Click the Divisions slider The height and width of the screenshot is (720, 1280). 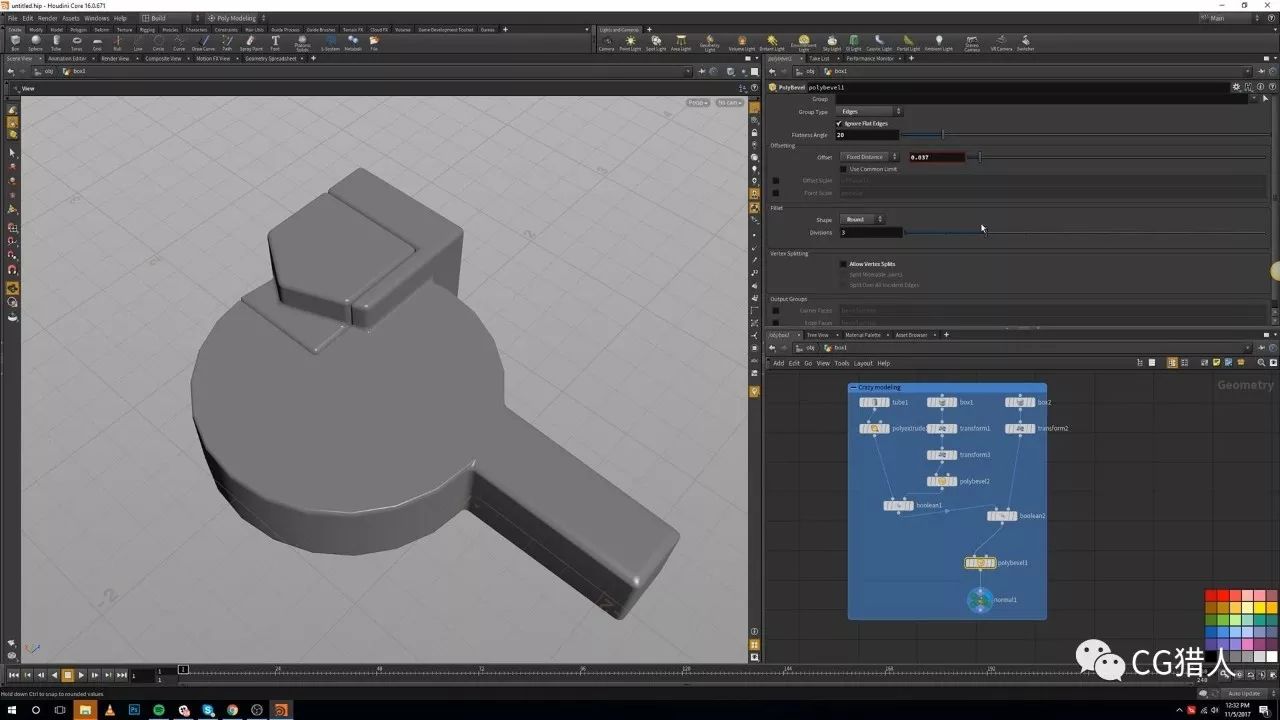click(x=1084, y=232)
